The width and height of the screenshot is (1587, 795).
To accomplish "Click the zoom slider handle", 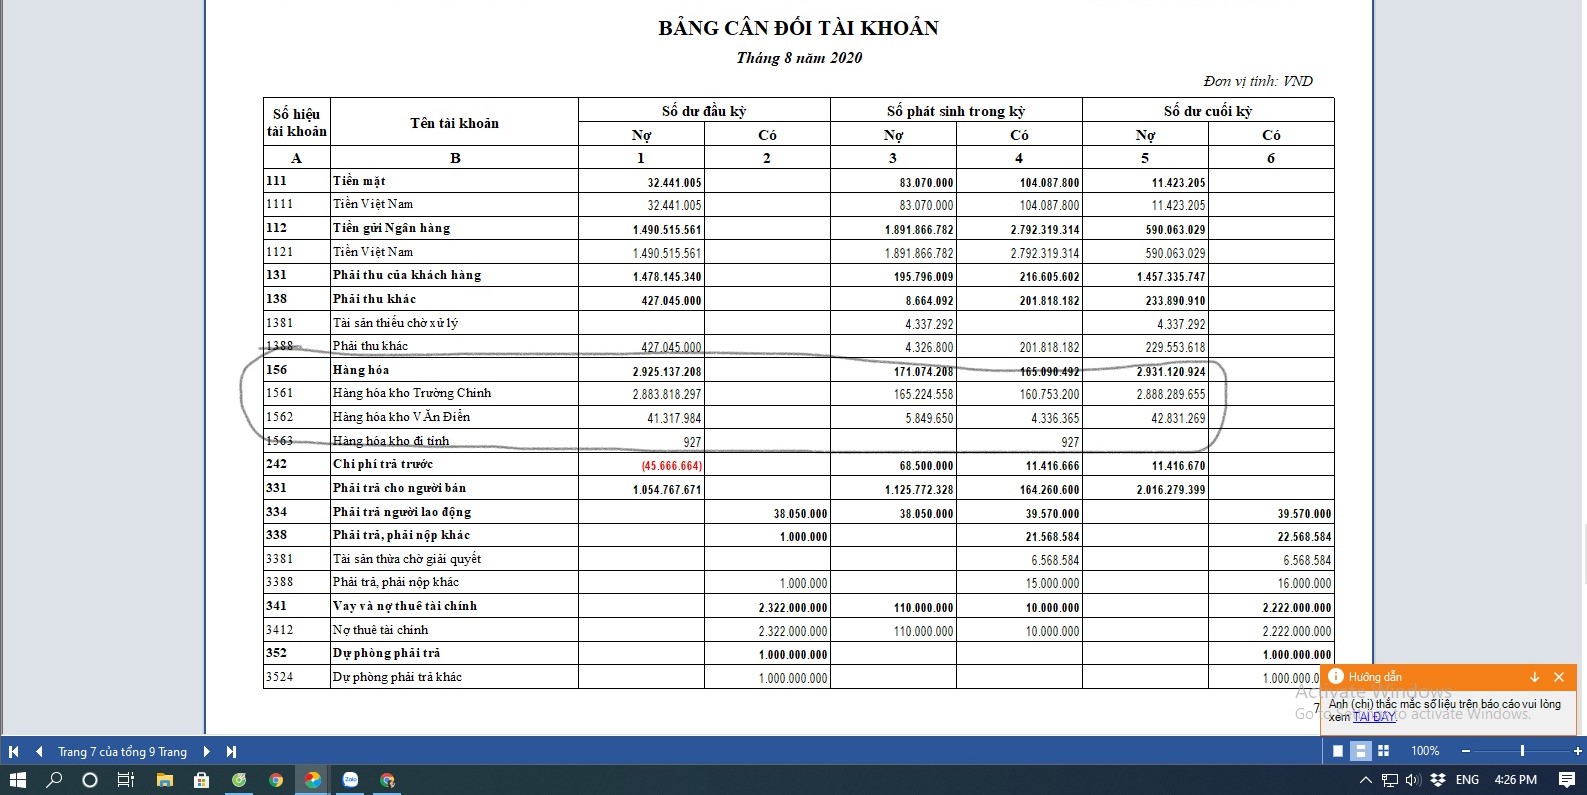I will click(x=1522, y=751).
